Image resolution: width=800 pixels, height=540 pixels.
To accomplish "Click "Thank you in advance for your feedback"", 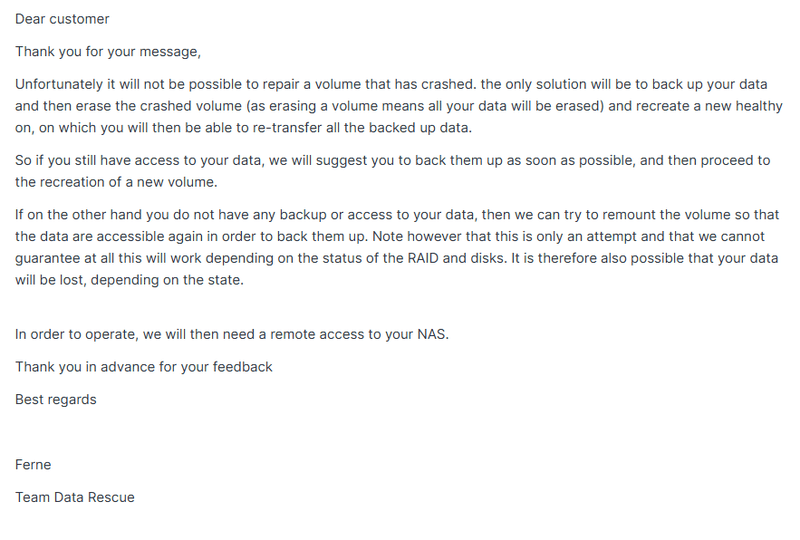I will point(143,367).
